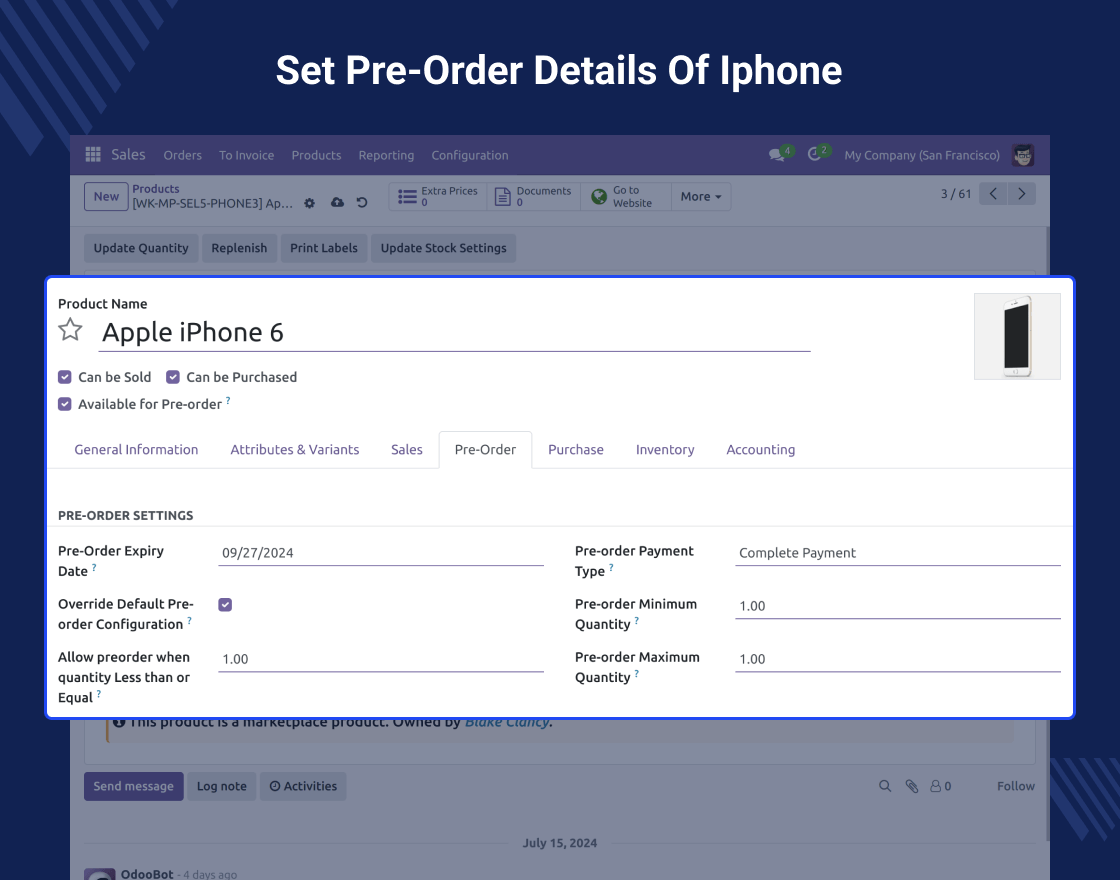The width and height of the screenshot is (1120, 880).
Task: Open the To Invoice menu
Action: click(246, 155)
